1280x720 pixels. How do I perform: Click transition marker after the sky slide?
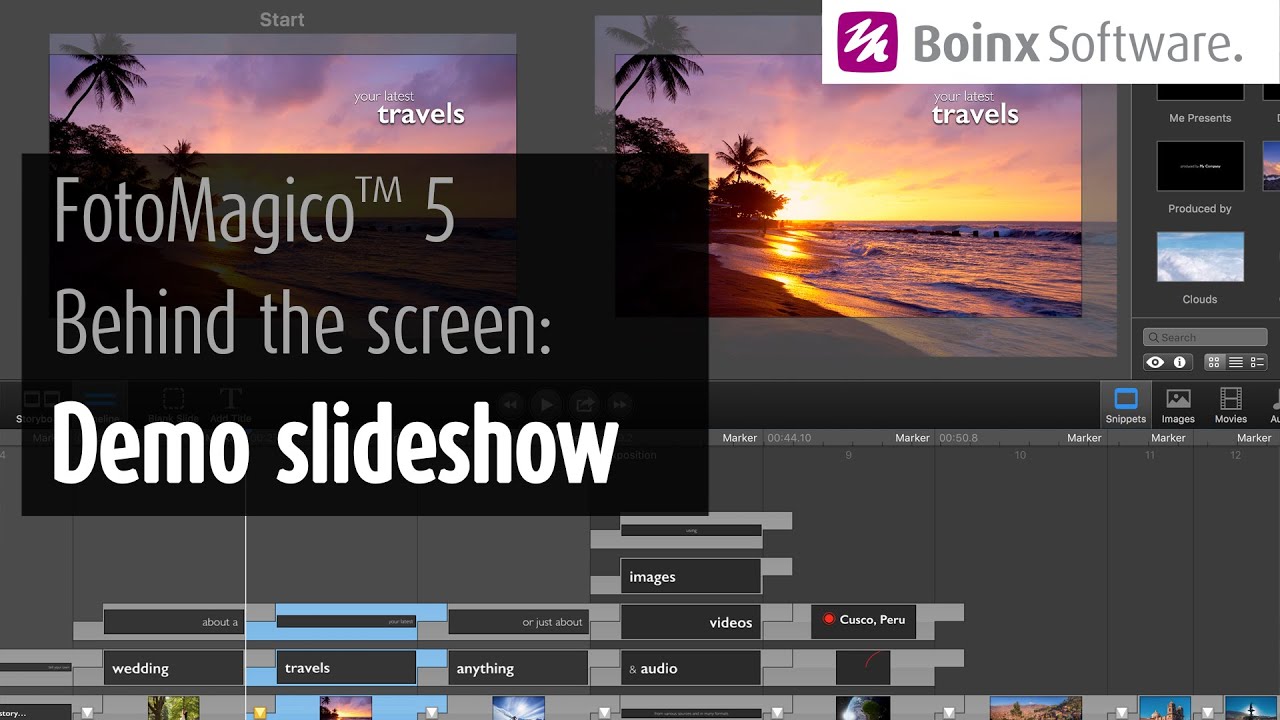[x=604, y=713]
